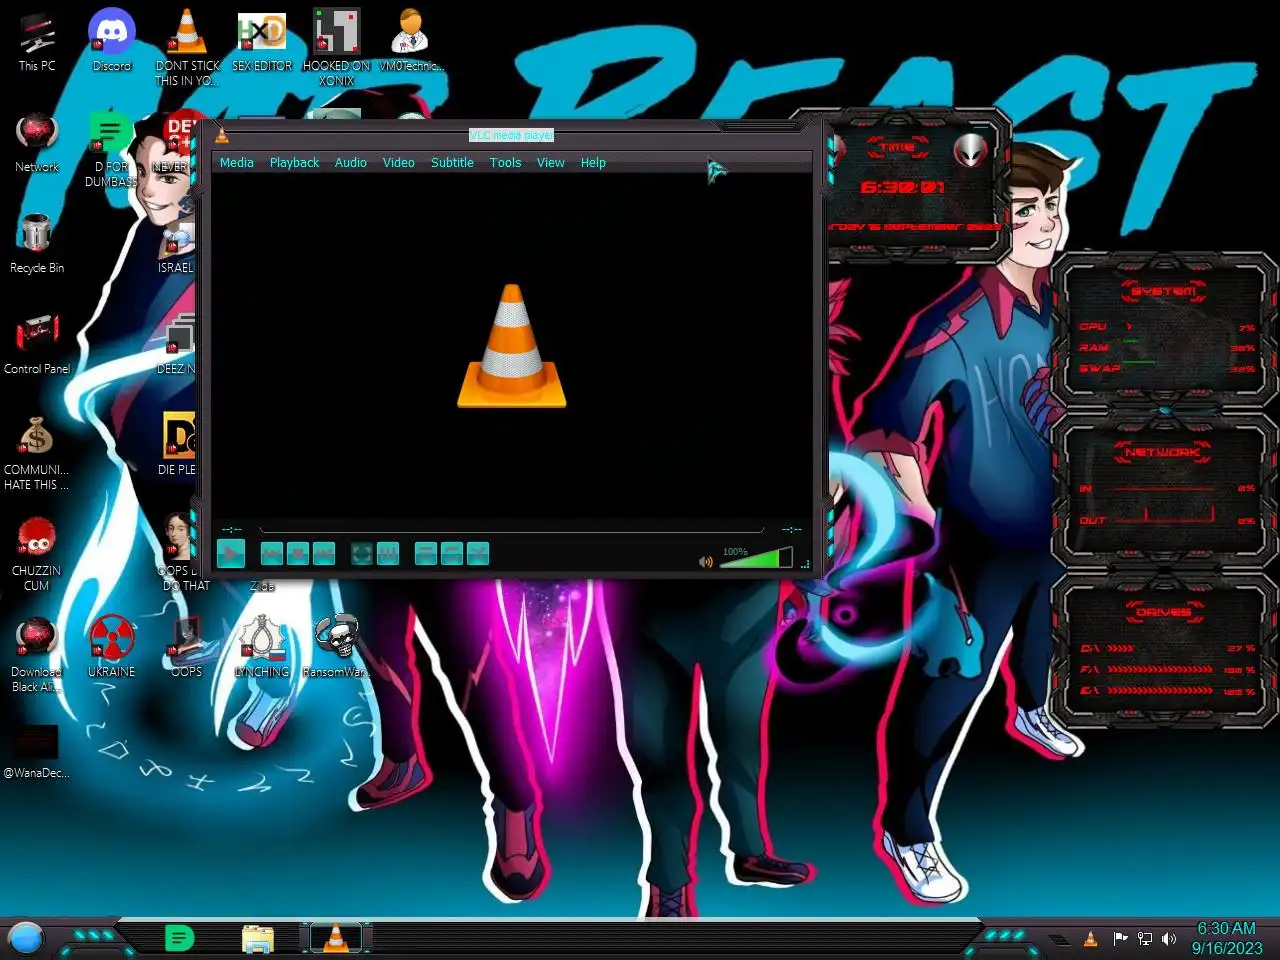Image resolution: width=1280 pixels, height=960 pixels.
Task: Toggle VLC loop mode button
Action: (x=452, y=553)
